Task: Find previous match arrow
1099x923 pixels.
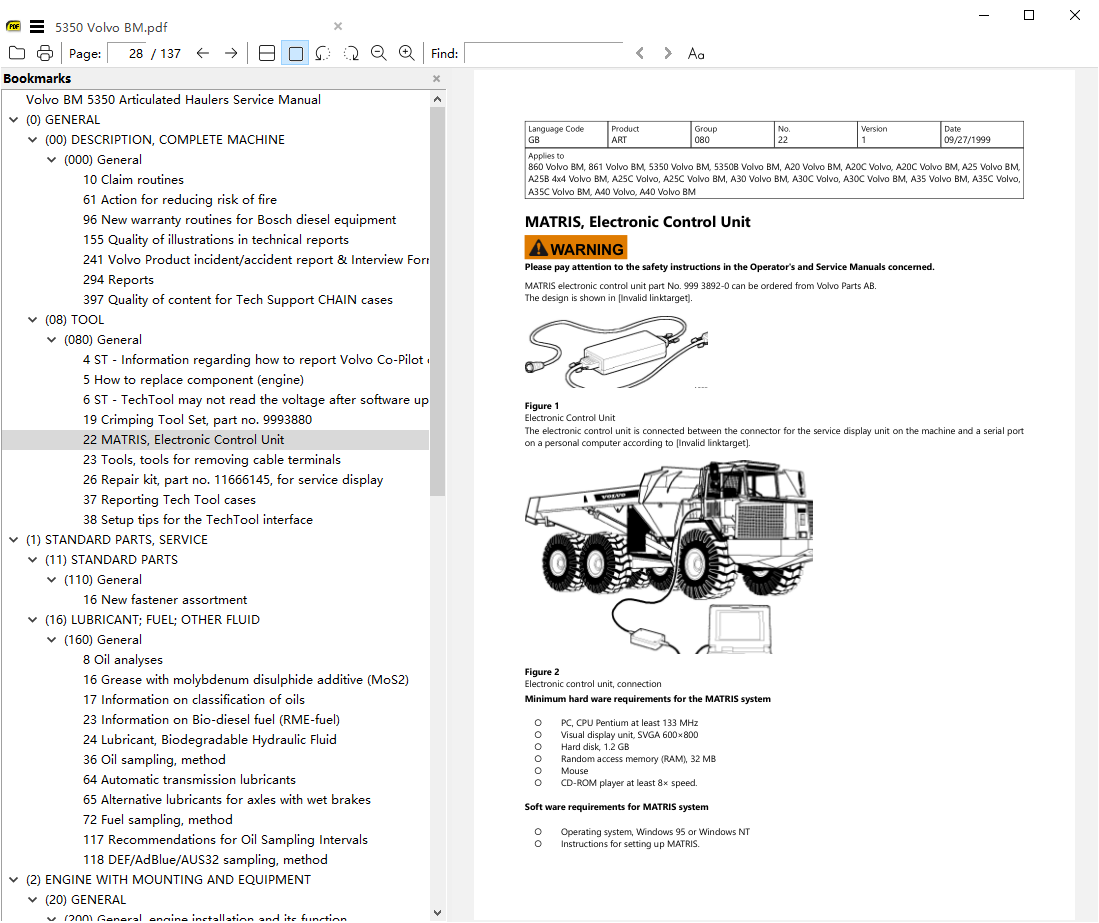Action: [x=640, y=53]
